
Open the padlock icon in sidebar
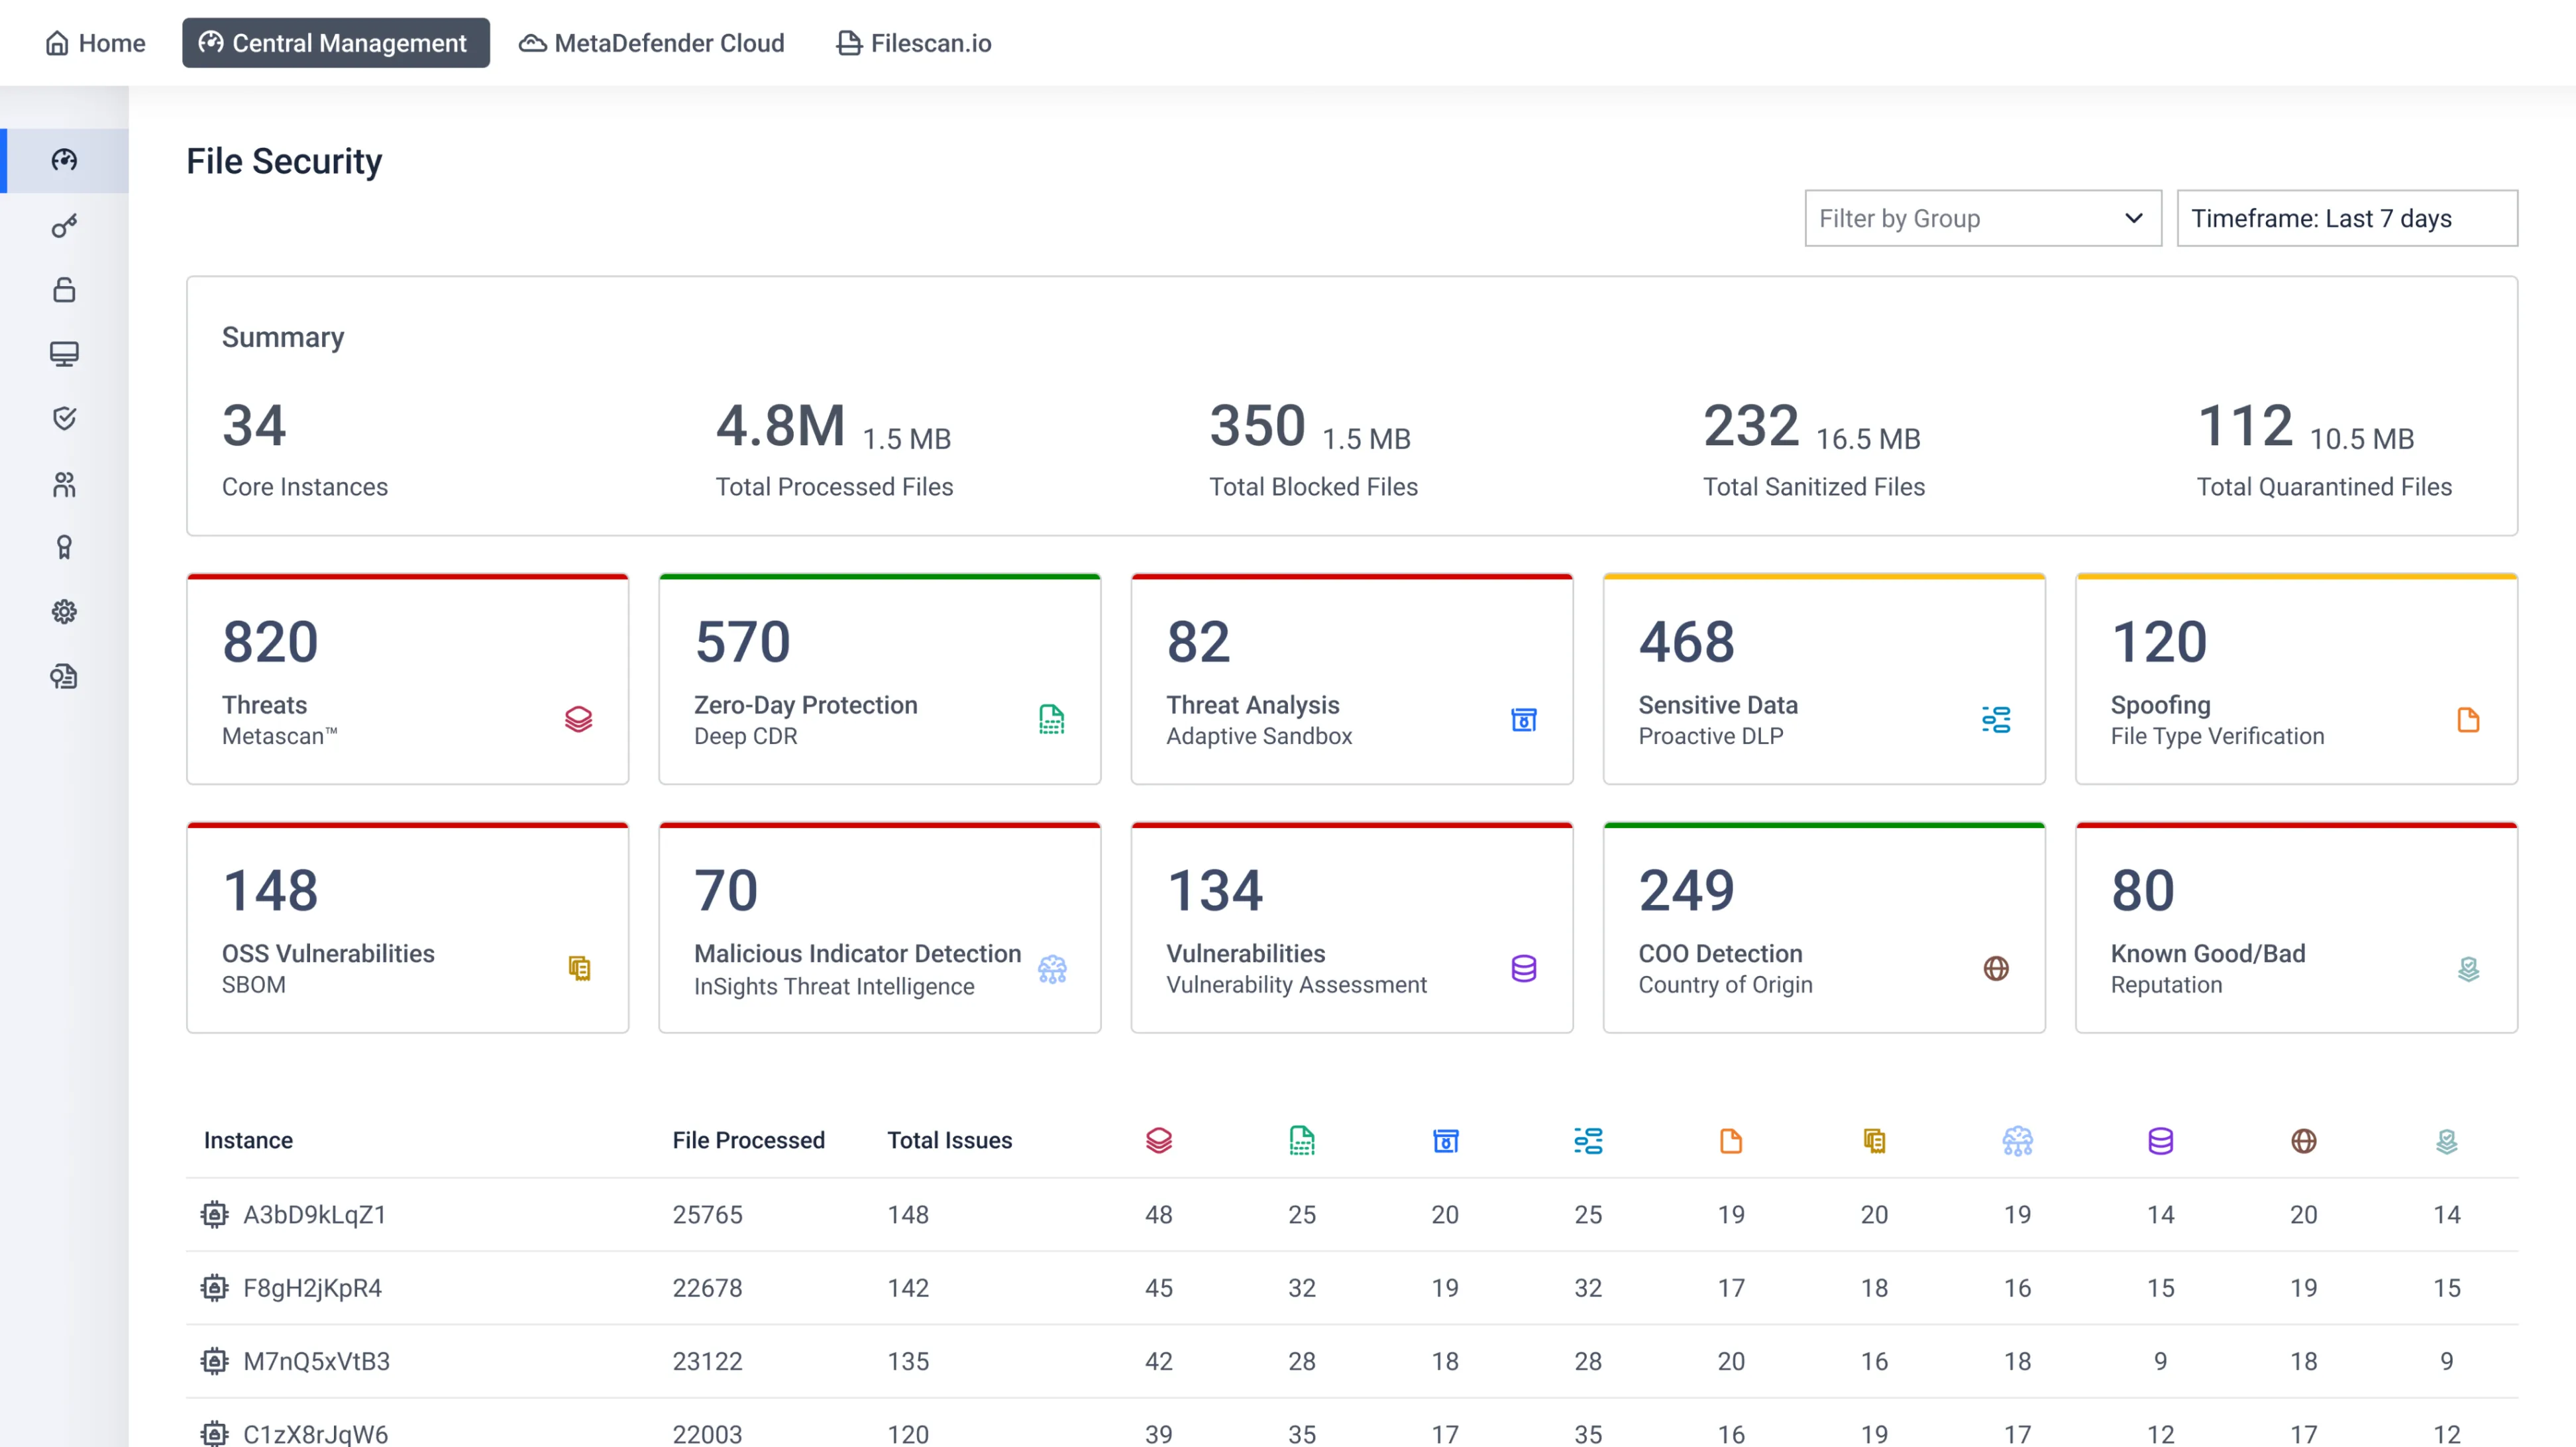(64, 290)
